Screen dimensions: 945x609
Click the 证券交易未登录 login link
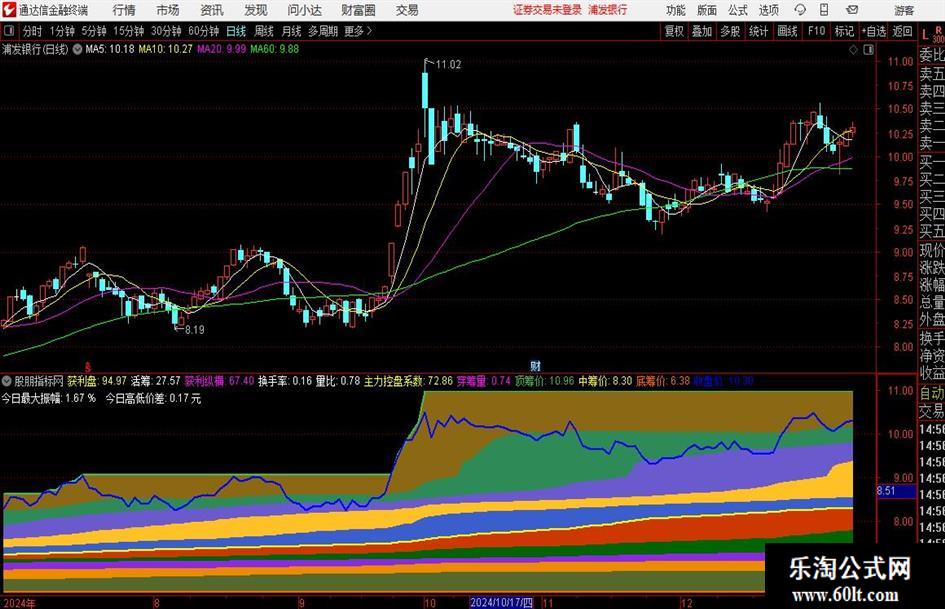547,10
